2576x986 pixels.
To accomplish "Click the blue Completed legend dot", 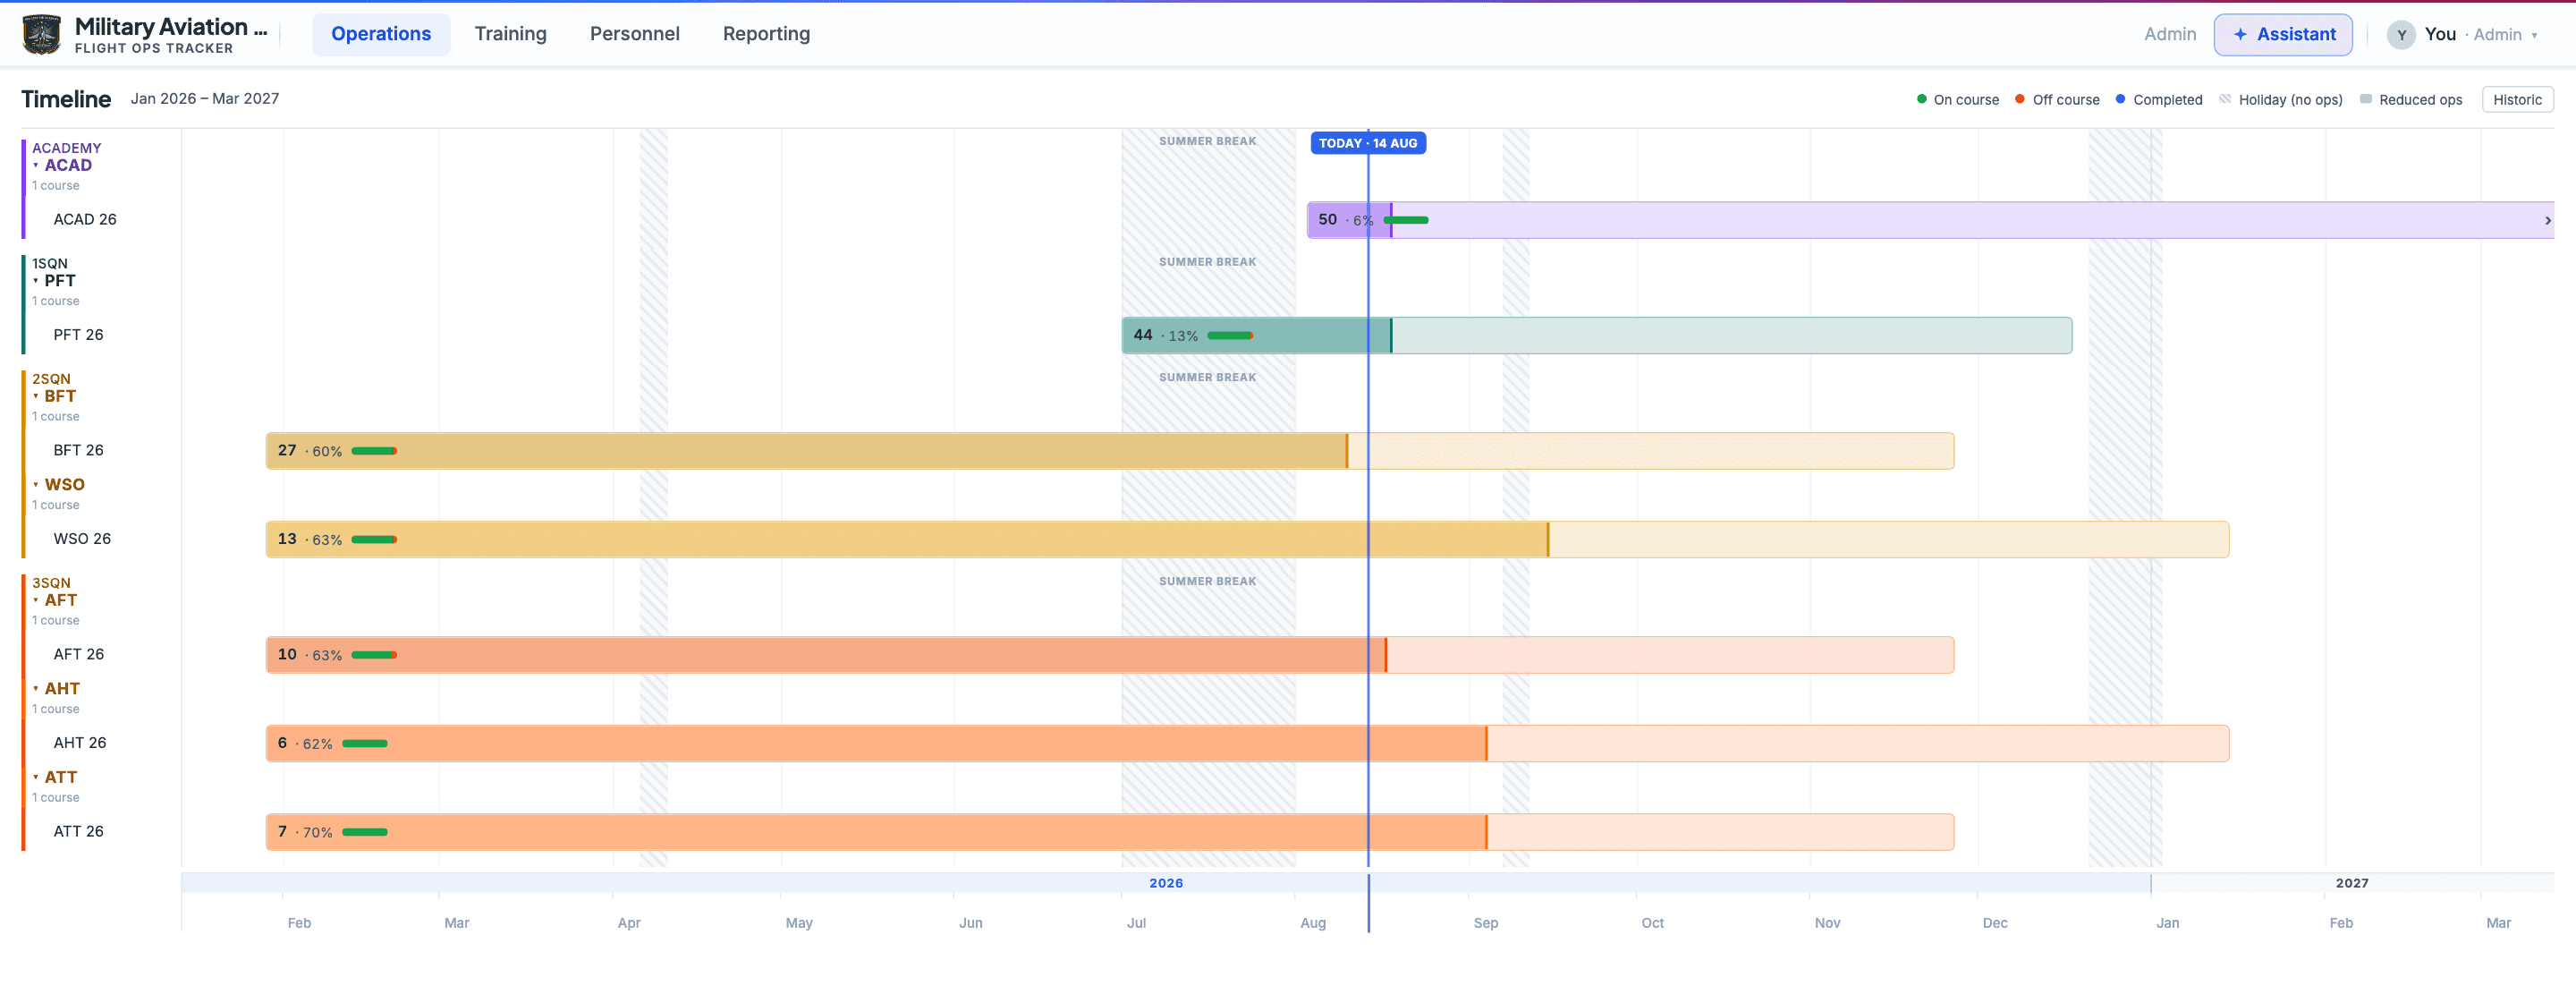I will 2120,99.
